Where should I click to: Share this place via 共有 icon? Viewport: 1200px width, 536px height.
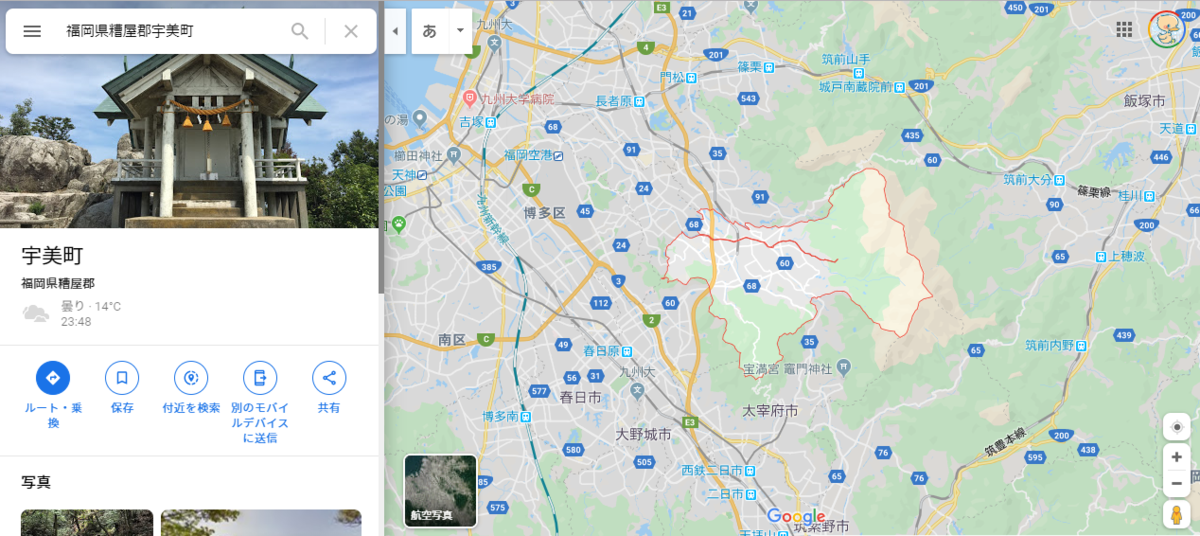click(329, 378)
